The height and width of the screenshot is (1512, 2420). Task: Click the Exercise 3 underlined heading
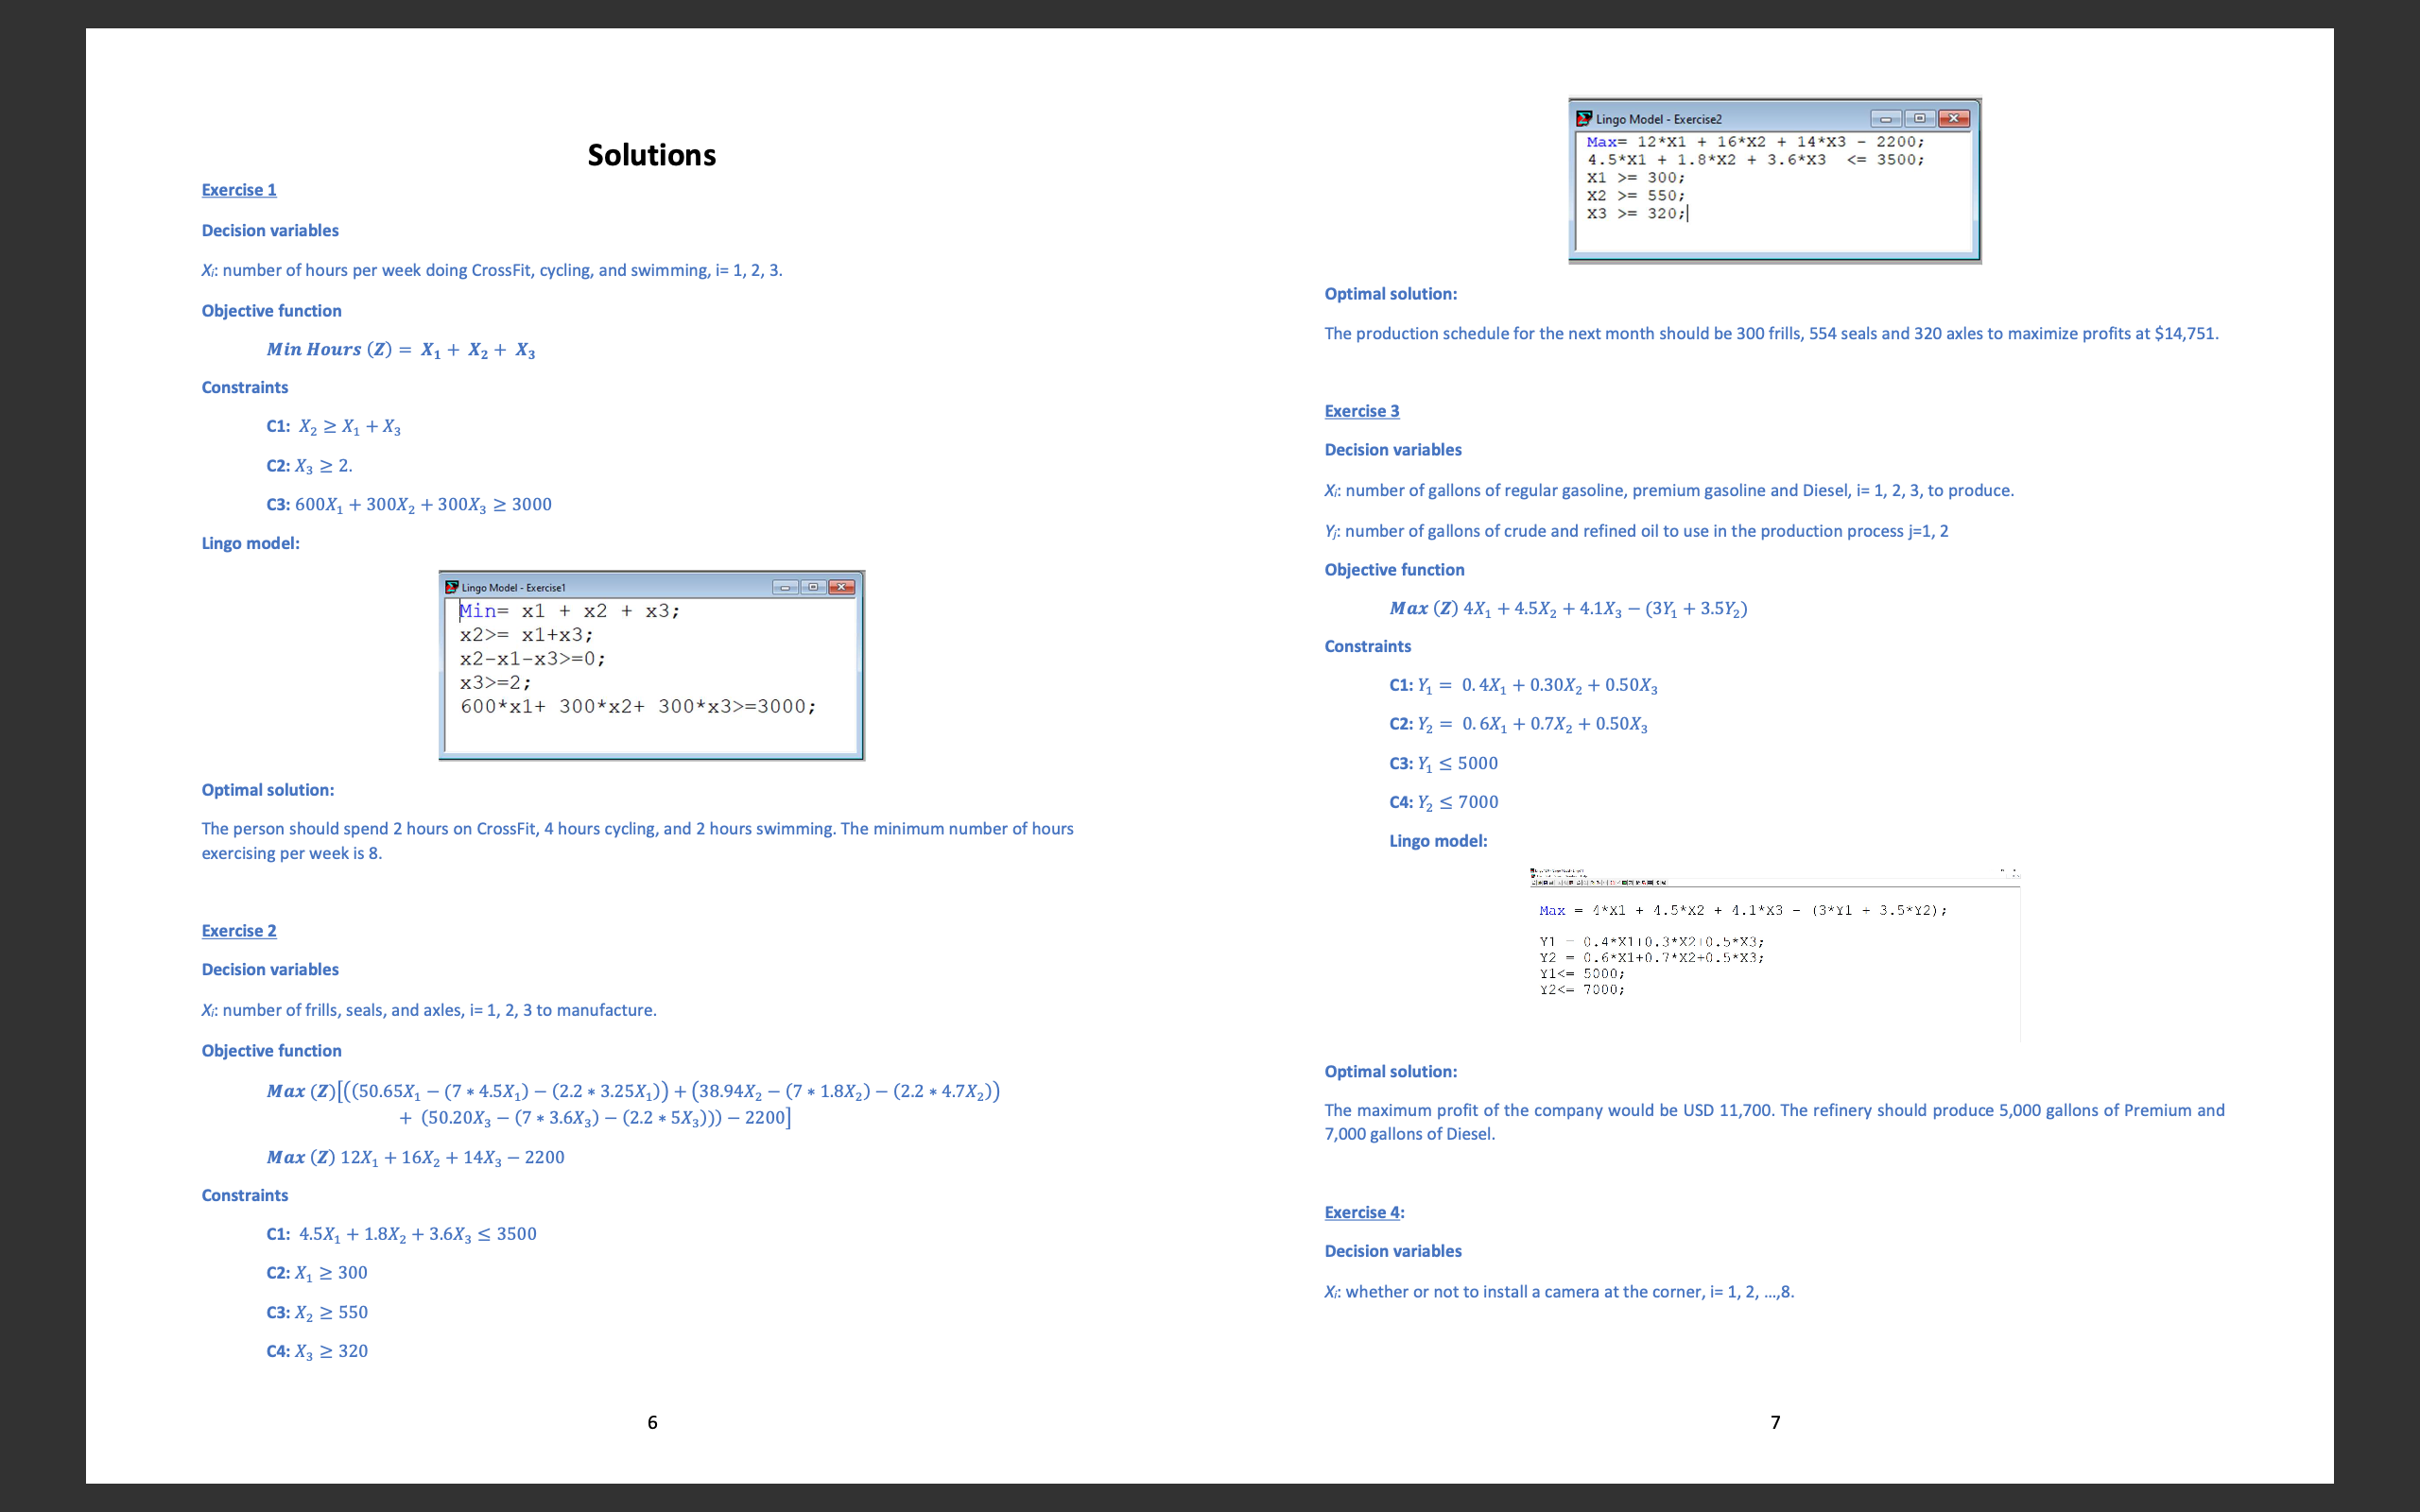click(x=1361, y=411)
